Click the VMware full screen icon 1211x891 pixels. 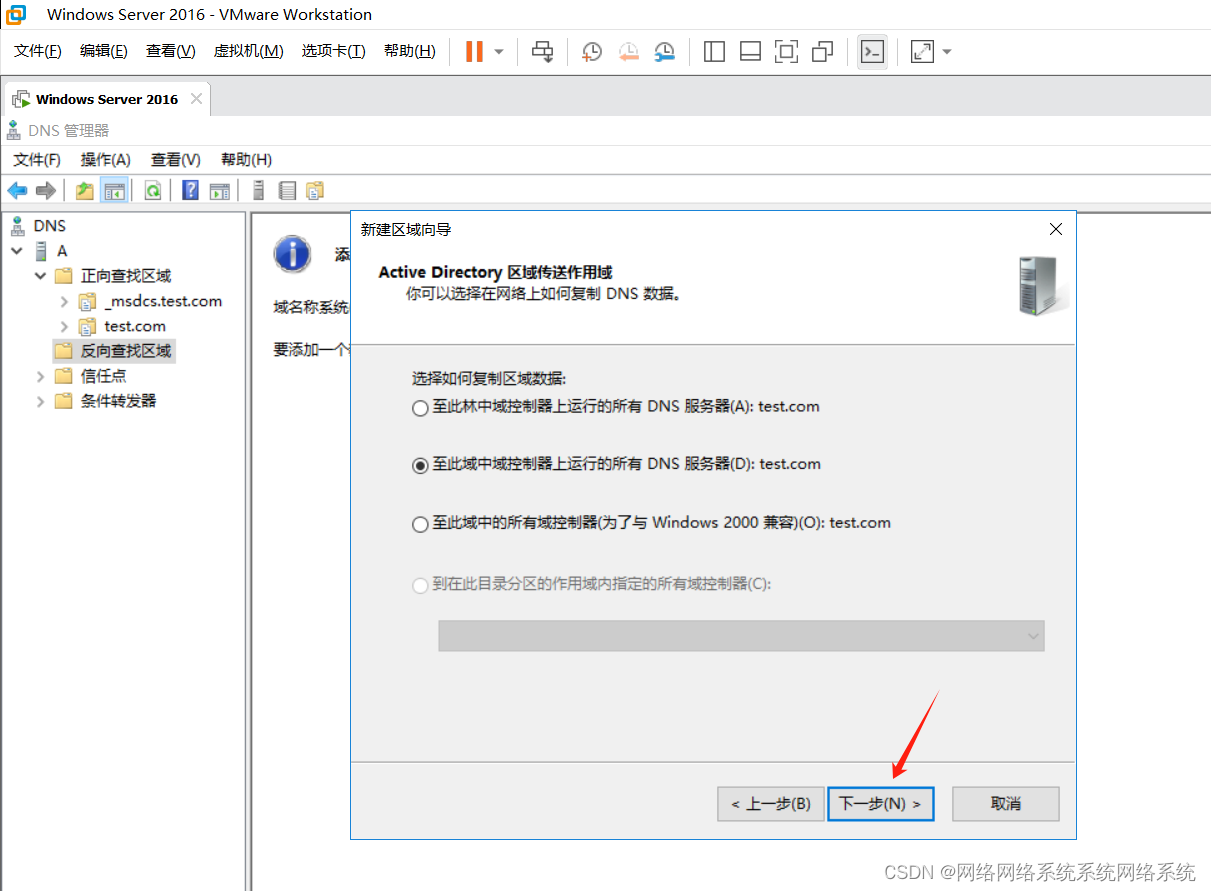coord(921,51)
